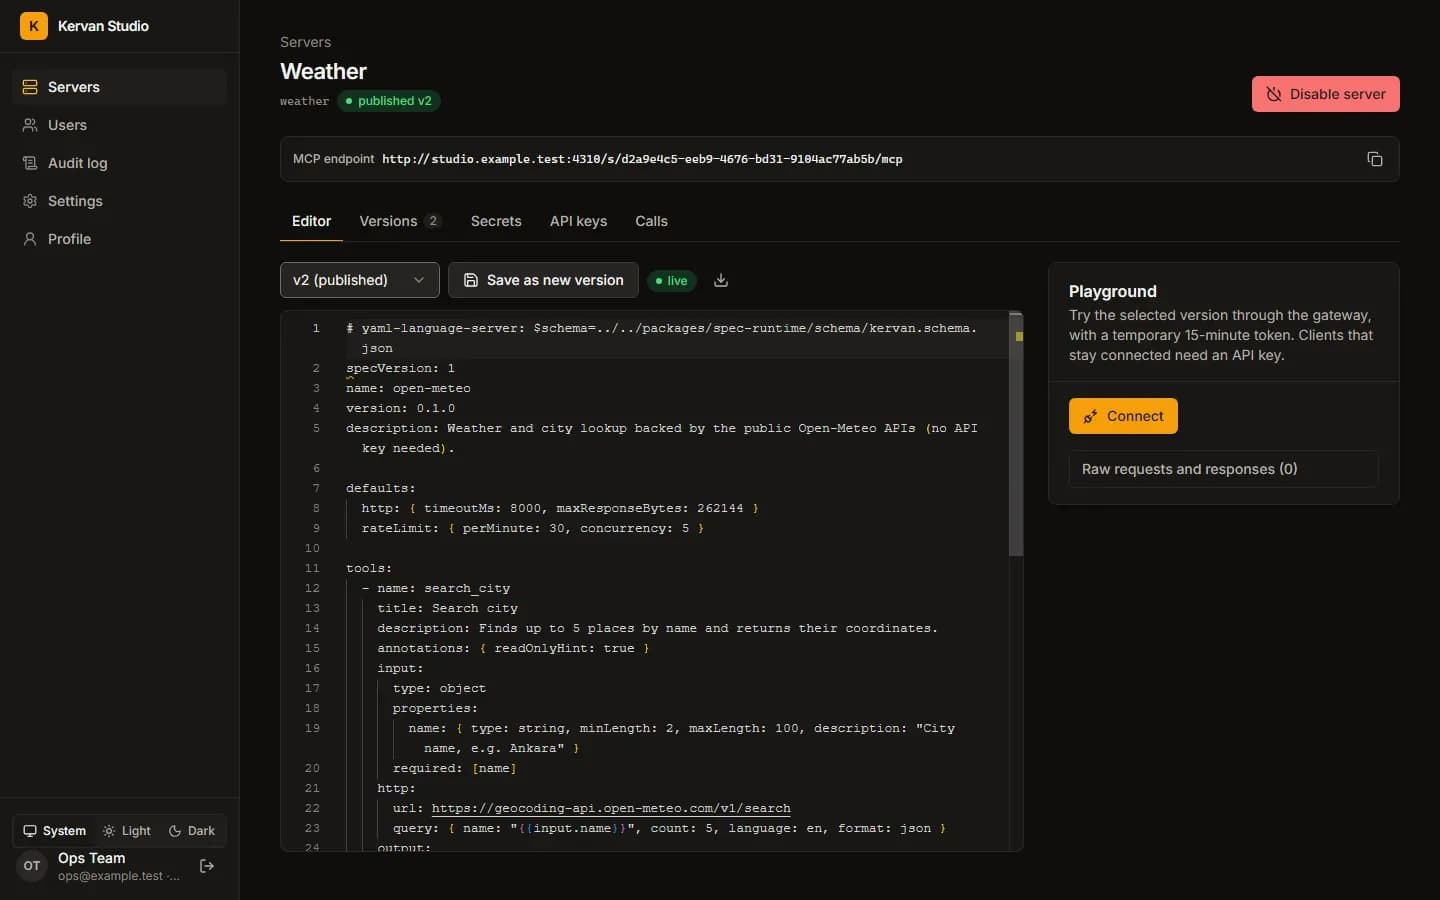Viewport: 1440px width, 900px height.
Task: Click line number 12 in the gutter
Action: click(x=312, y=588)
